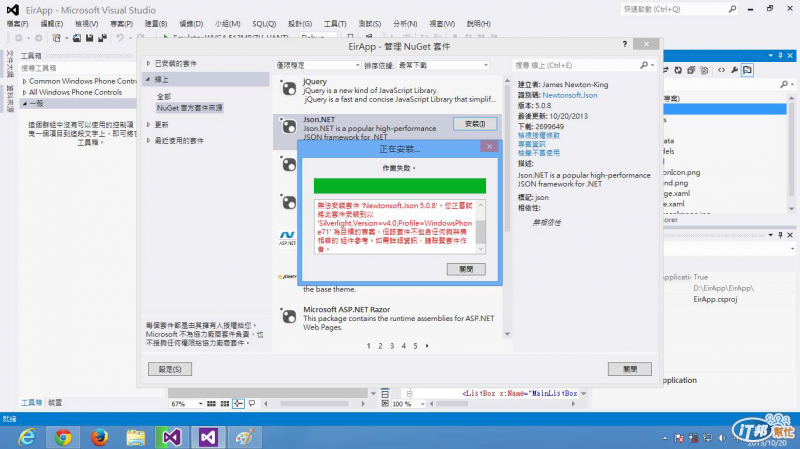Click 設定(S) button in NuGet dialog

pyautogui.click(x=170, y=369)
